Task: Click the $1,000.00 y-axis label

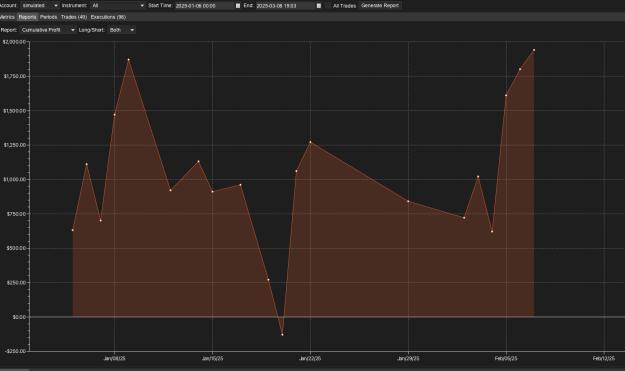Action: [14, 179]
